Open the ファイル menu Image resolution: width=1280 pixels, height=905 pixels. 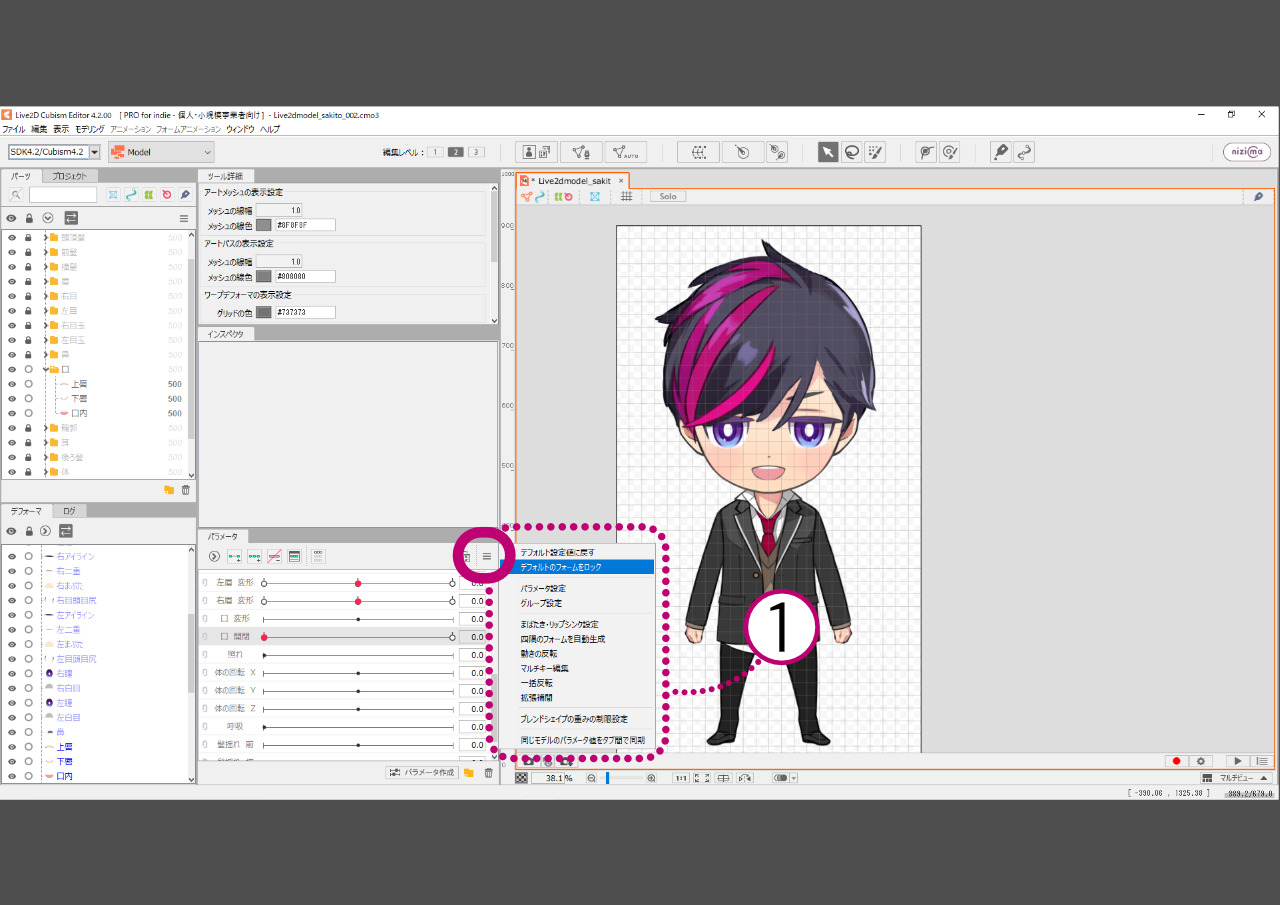click(x=13, y=129)
